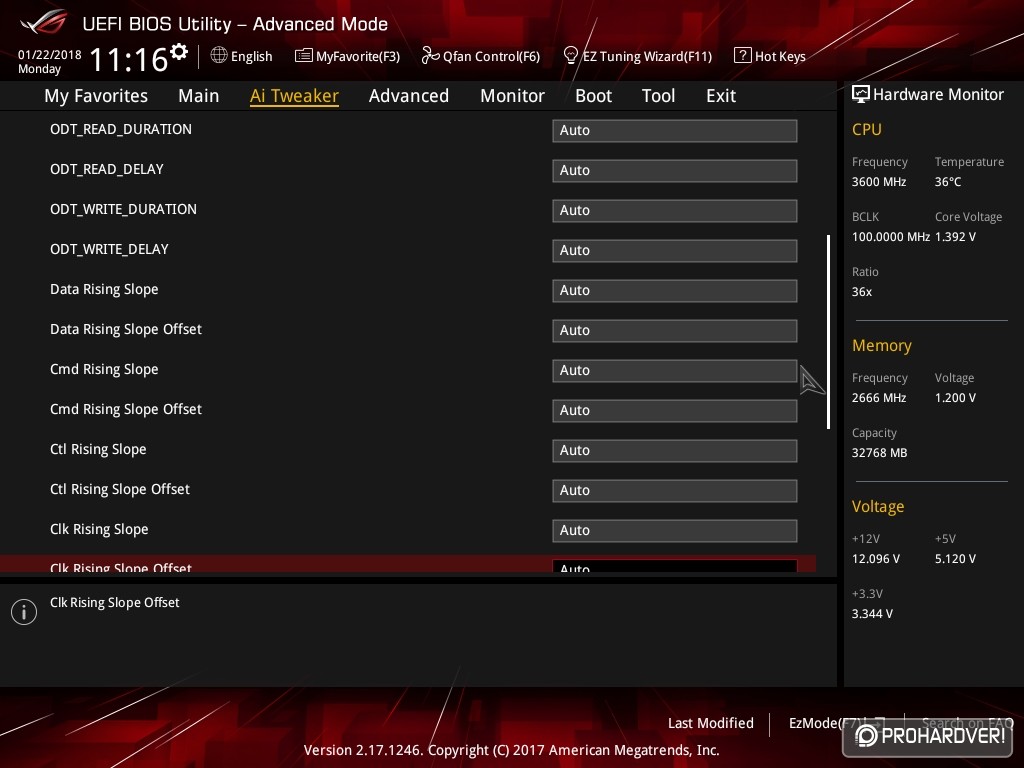This screenshot has height=768, width=1024.
Task: Click the ROG logo in the header
Action: (x=44, y=23)
